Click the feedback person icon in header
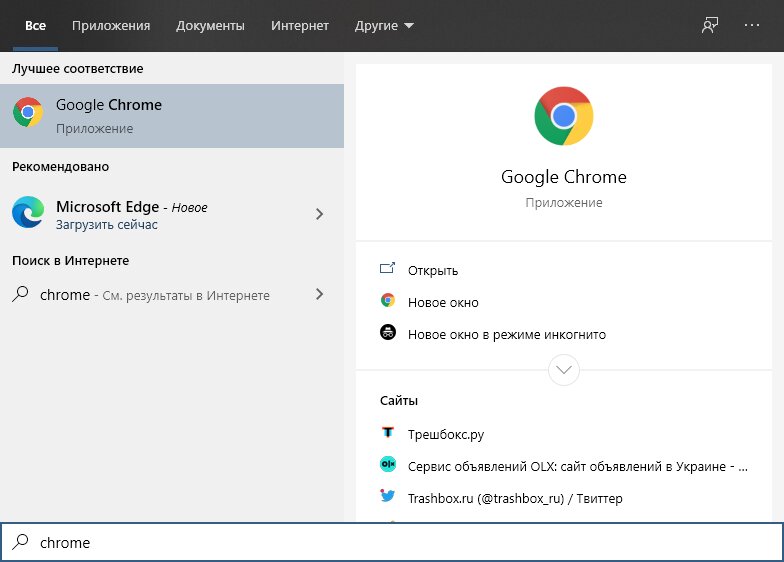The image size is (784, 562). pos(710,25)
